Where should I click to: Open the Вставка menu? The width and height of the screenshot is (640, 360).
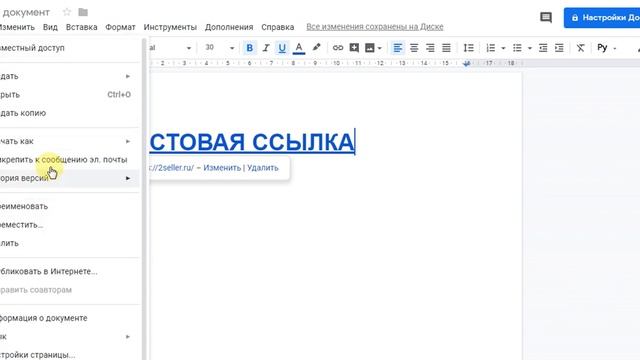point(82,27)
